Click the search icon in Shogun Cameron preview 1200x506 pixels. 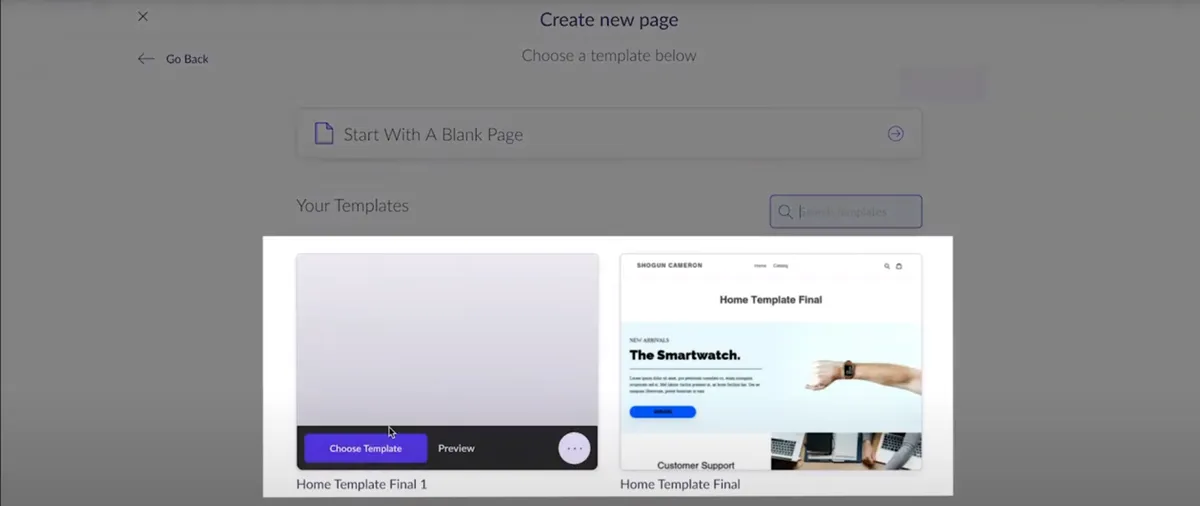[x=886, y=266]
